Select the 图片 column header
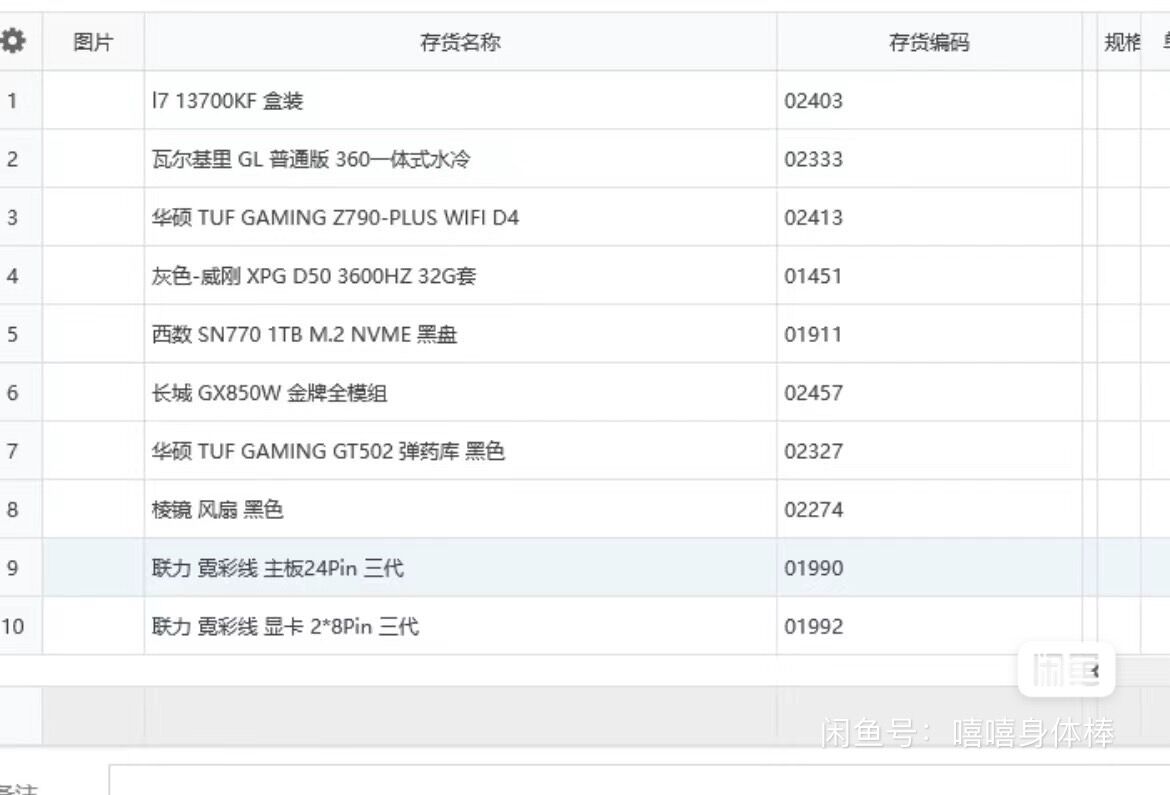1170x795 pixels. [x=93, y=42]
